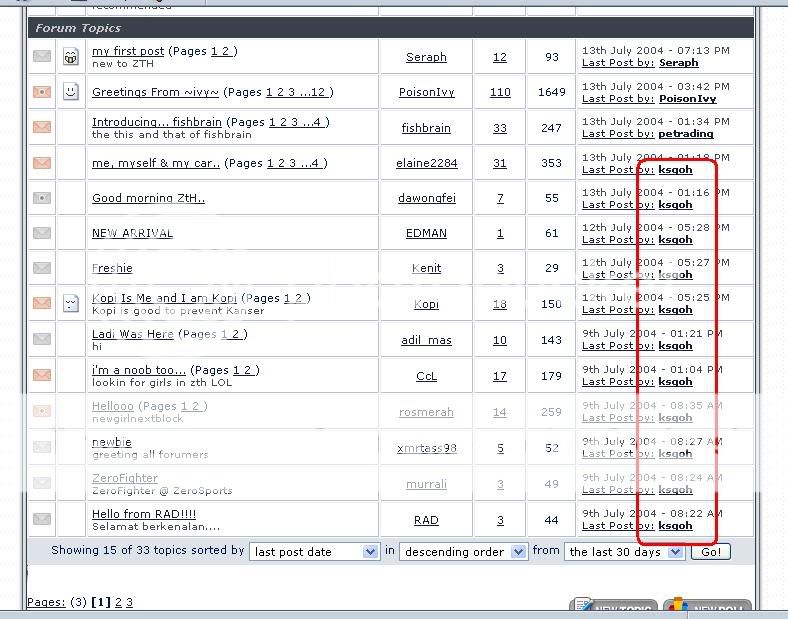
Task: Expand the 'the last 30 days' dropdown
Action: pyautogui.click(x=625, y=552)
